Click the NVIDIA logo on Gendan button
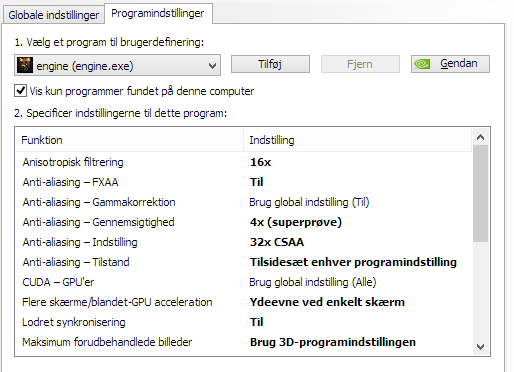Screen dimensions: 514x372 [x=422, y=64]
